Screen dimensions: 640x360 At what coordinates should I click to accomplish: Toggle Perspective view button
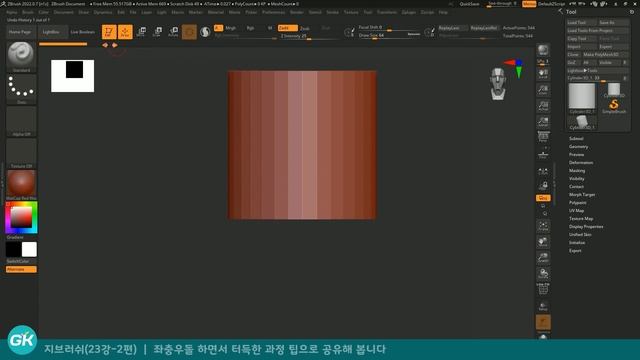click(x=543, y=138)
